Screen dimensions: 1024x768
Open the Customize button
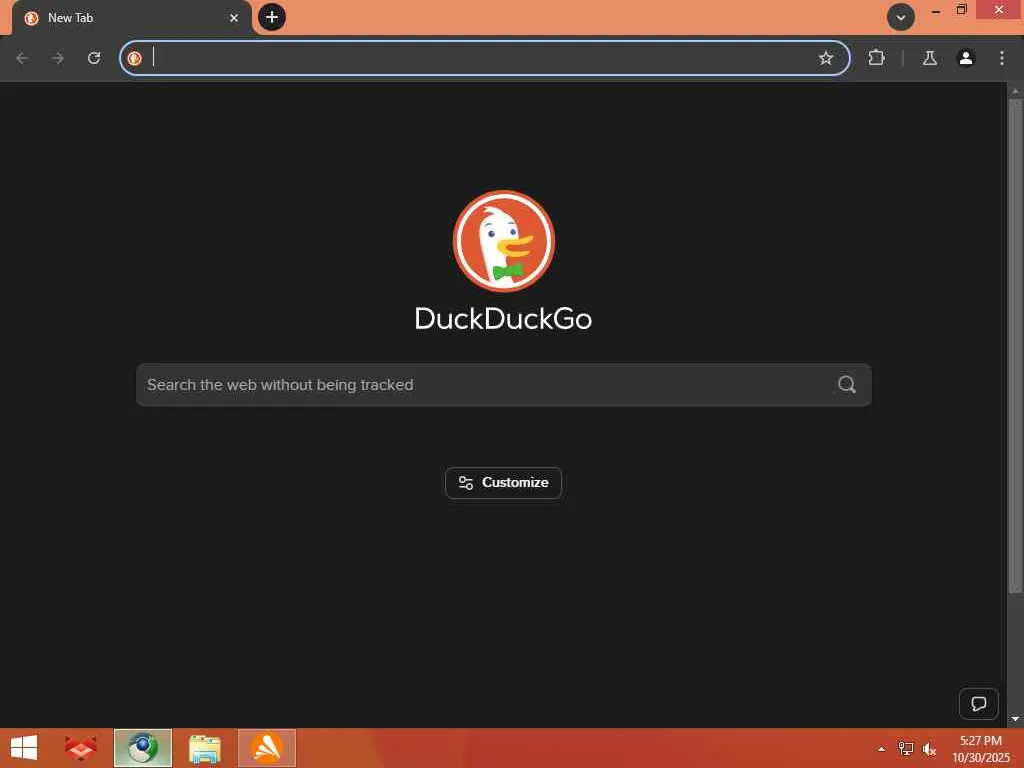[x=504, y=483]
